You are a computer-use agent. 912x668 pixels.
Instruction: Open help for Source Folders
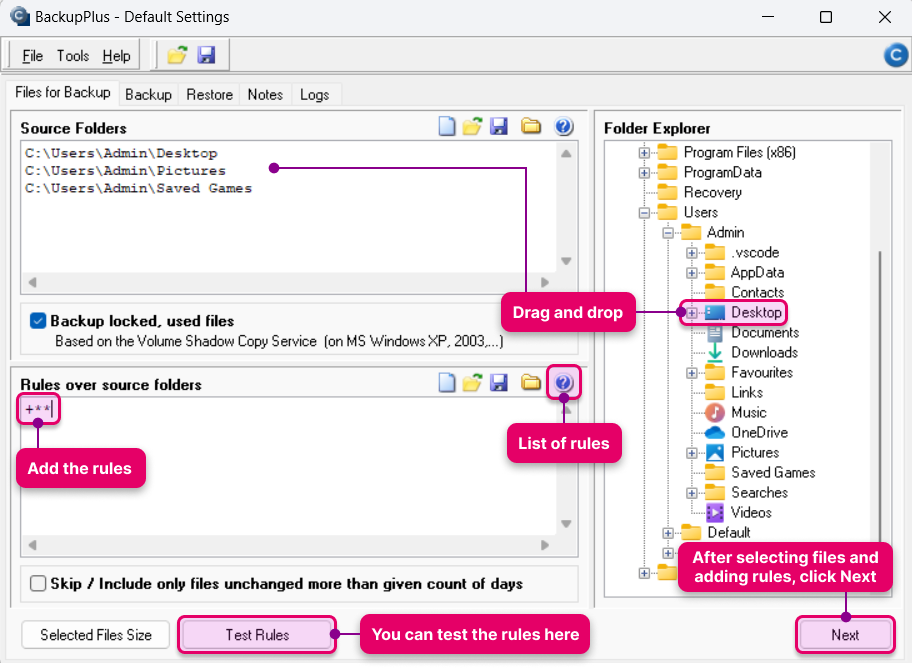click(564, 126)
